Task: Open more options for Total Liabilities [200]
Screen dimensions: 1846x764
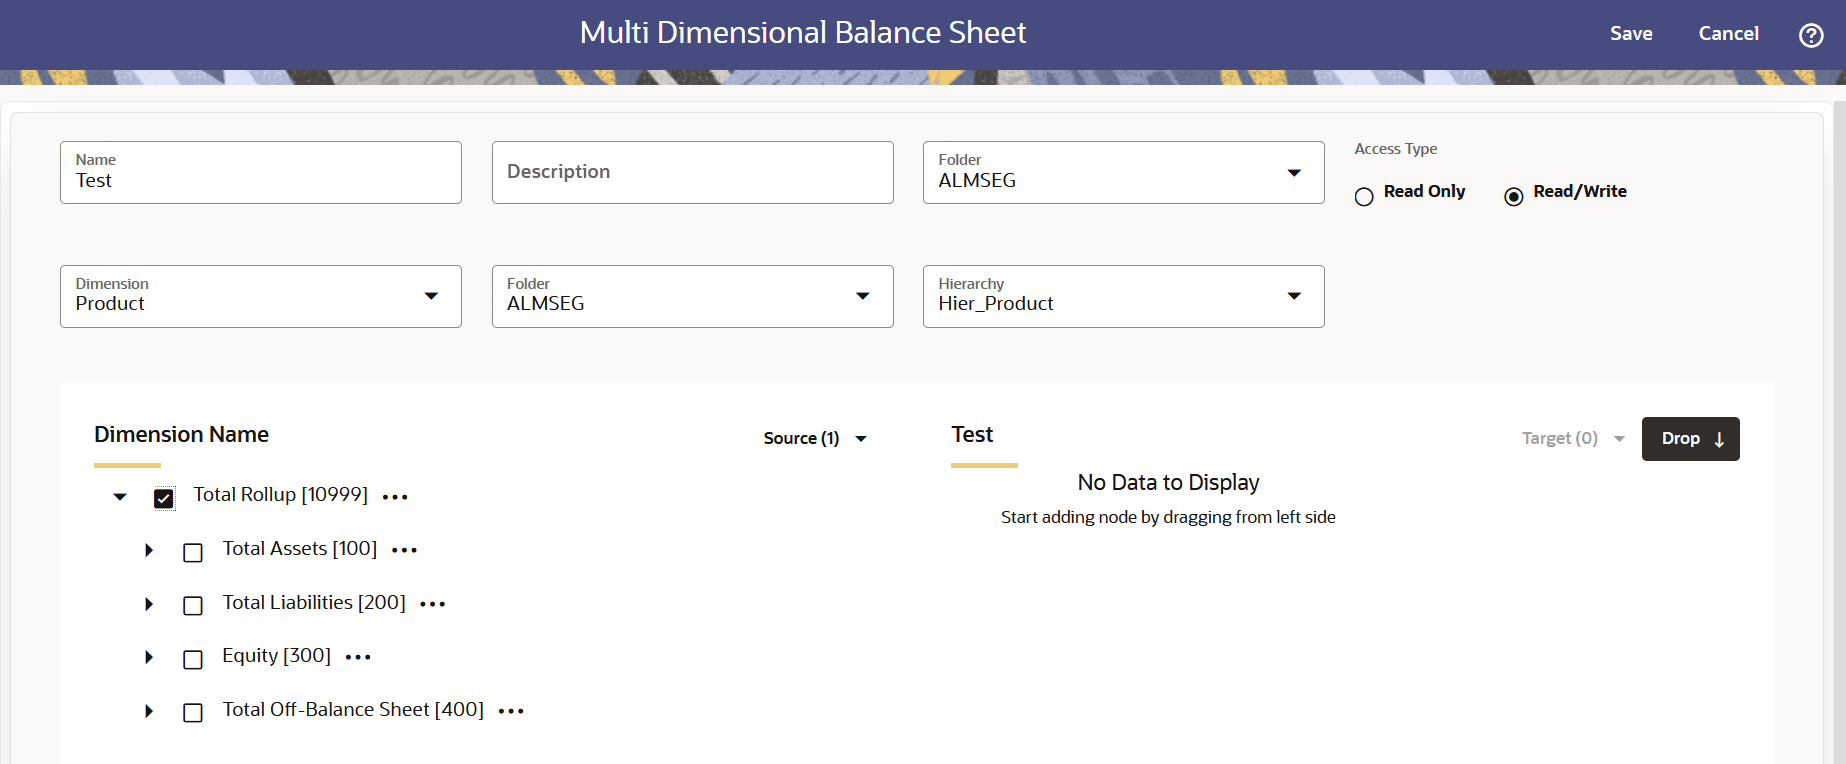Action: [433, 604]
